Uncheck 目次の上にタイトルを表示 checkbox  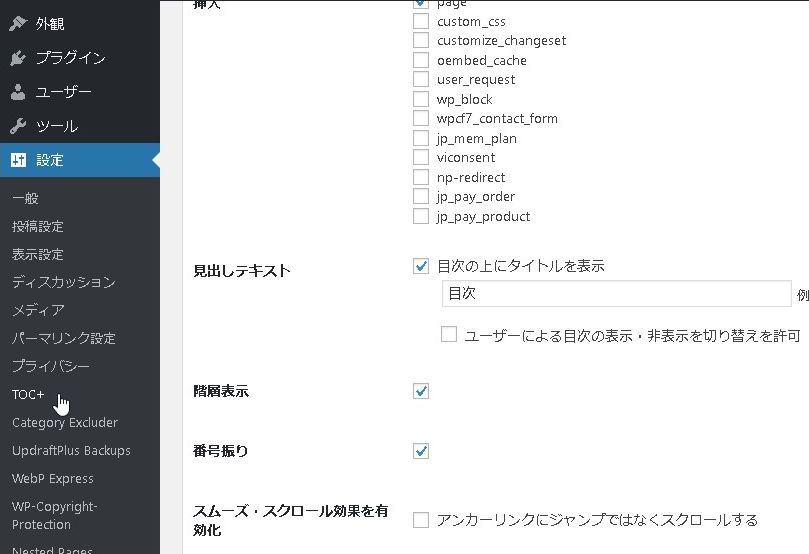pos(421,266)
